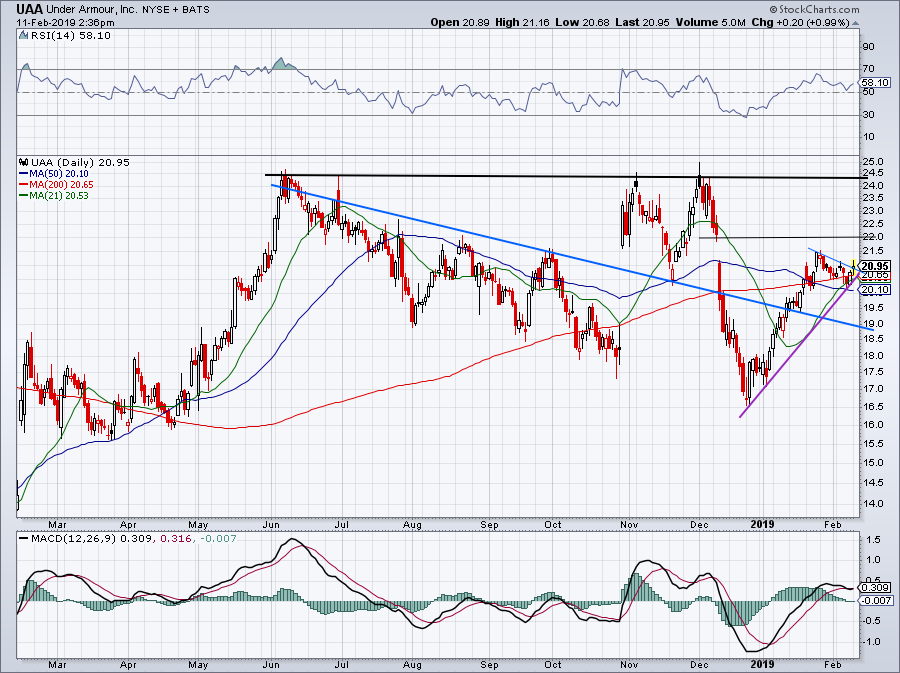
Task: Open the StockCharts.com copyright link
Action: [x=815, y=9]
